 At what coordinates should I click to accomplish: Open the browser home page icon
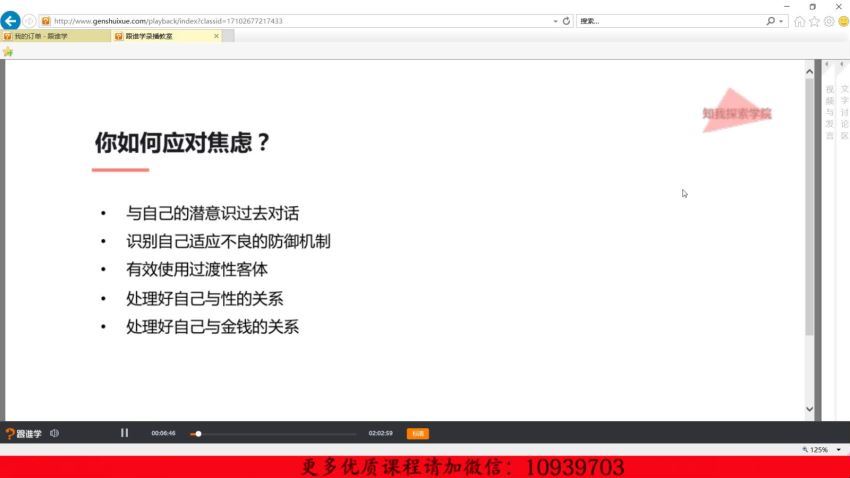tap(800, 21)
